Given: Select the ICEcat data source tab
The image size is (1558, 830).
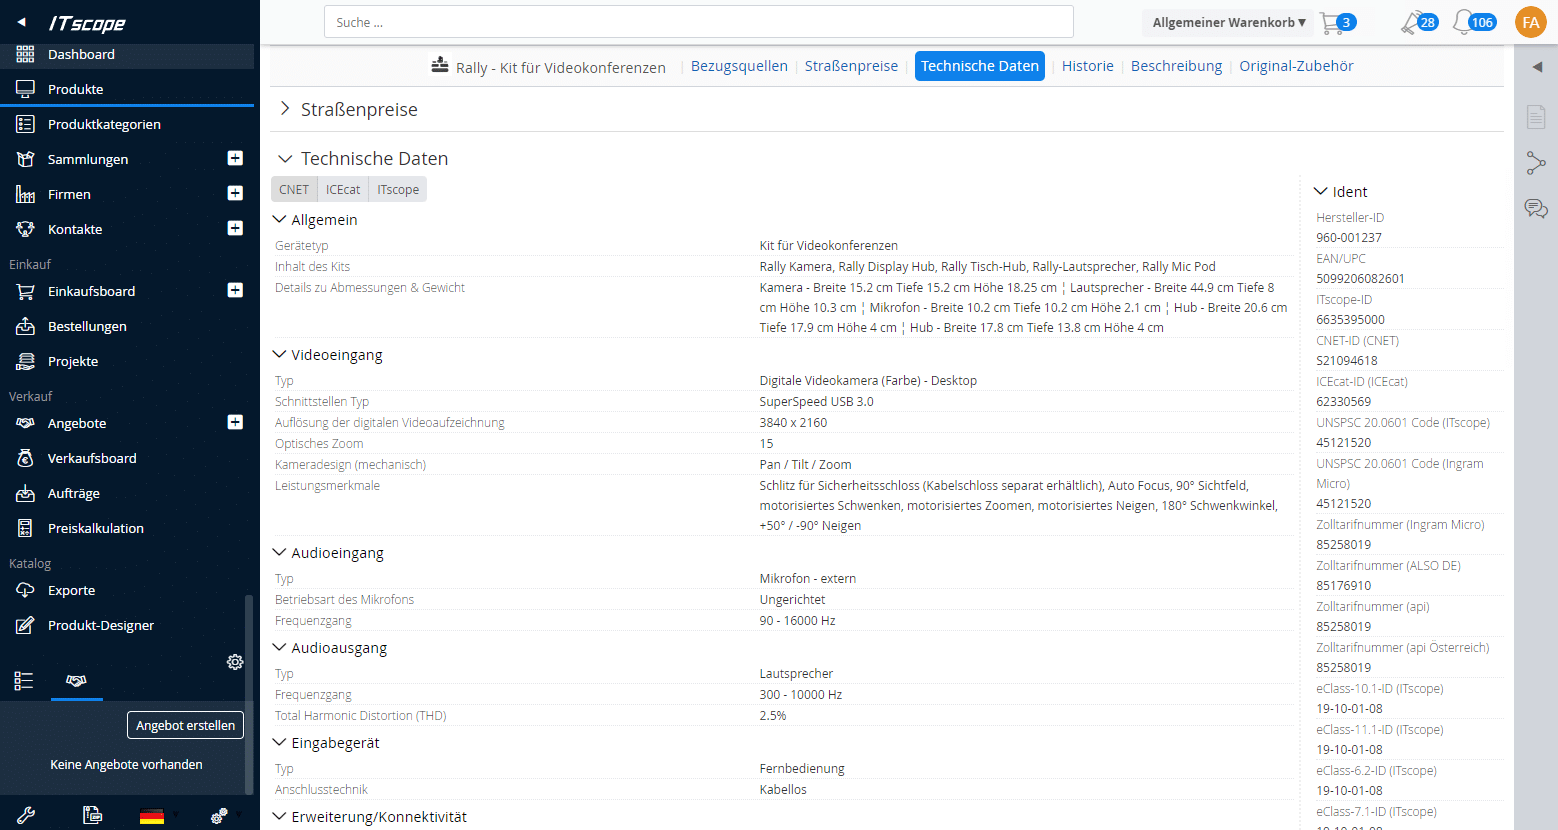Looking at the screenshot, I should click(343, 189).
